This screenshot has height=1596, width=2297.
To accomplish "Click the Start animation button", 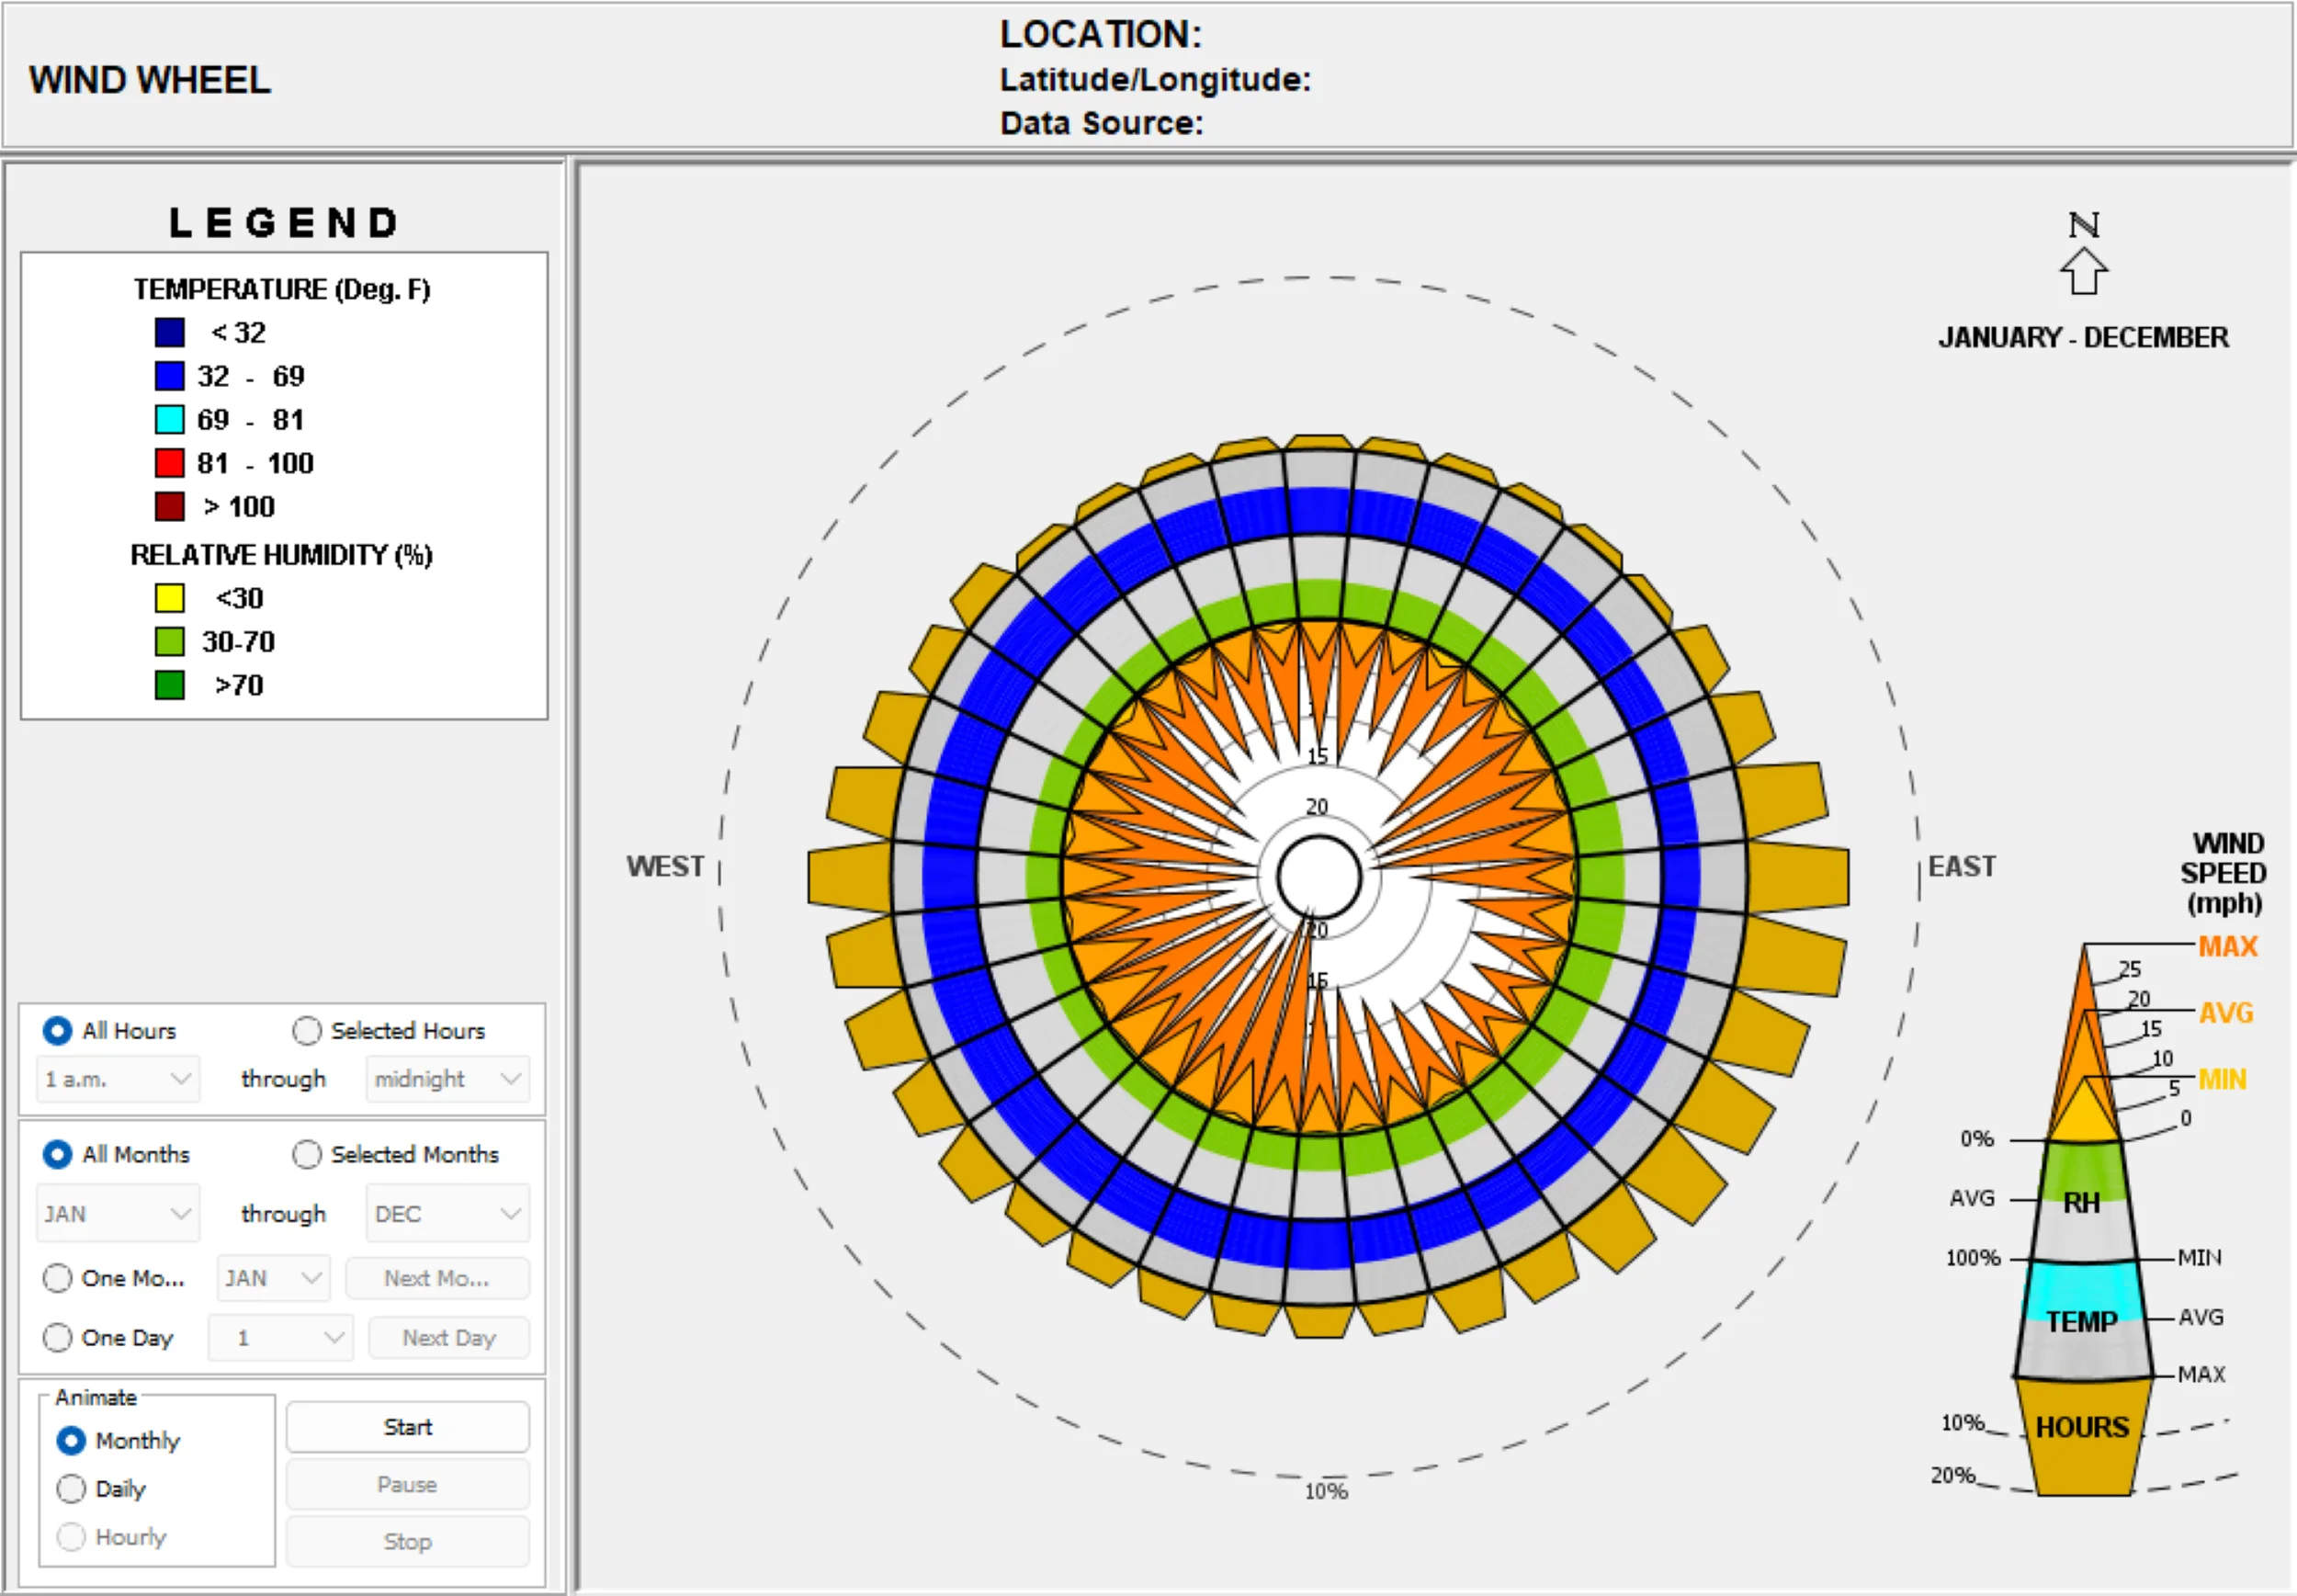I will pos(407,1427).
